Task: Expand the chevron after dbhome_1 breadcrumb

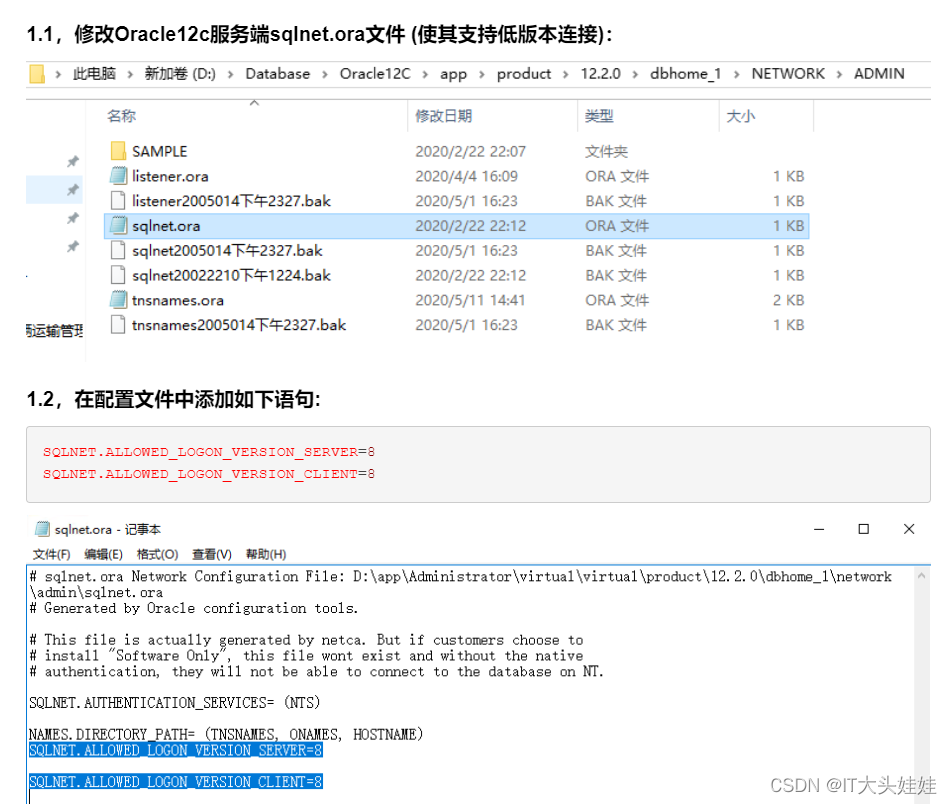Action: (x=736, y=75)
